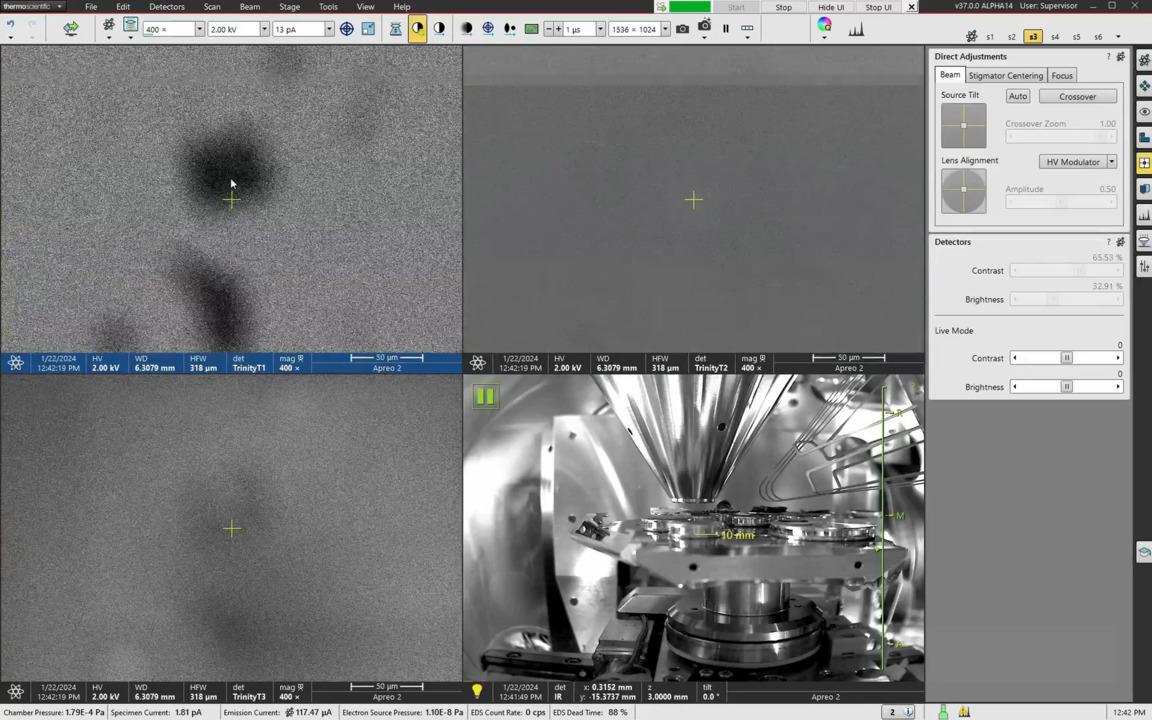Open the histogram tool in toolbar

pyautogui.click(x=856, y=29)
